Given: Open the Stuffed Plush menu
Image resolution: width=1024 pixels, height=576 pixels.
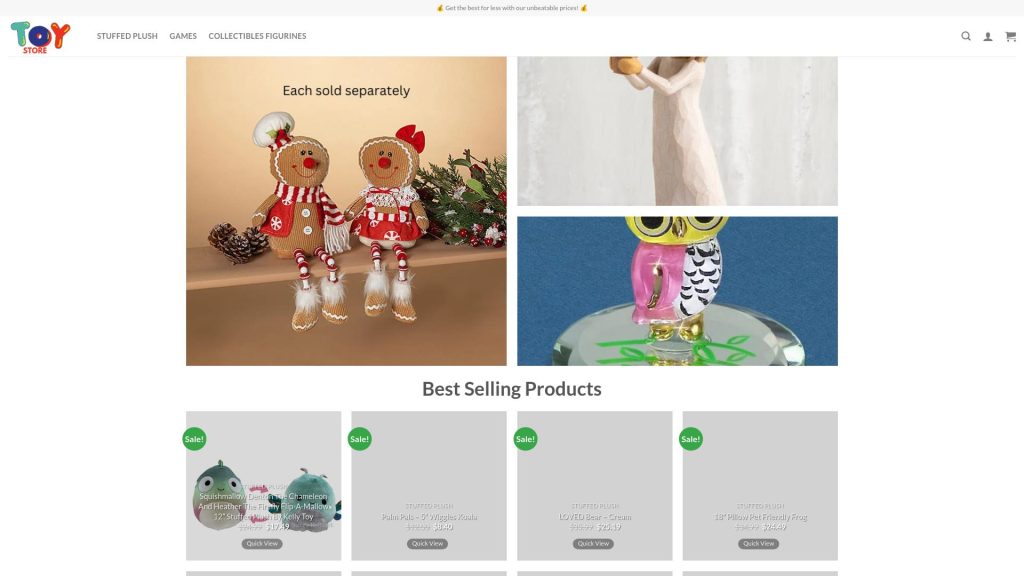Looking at the screenshot, I should (127, 36).
